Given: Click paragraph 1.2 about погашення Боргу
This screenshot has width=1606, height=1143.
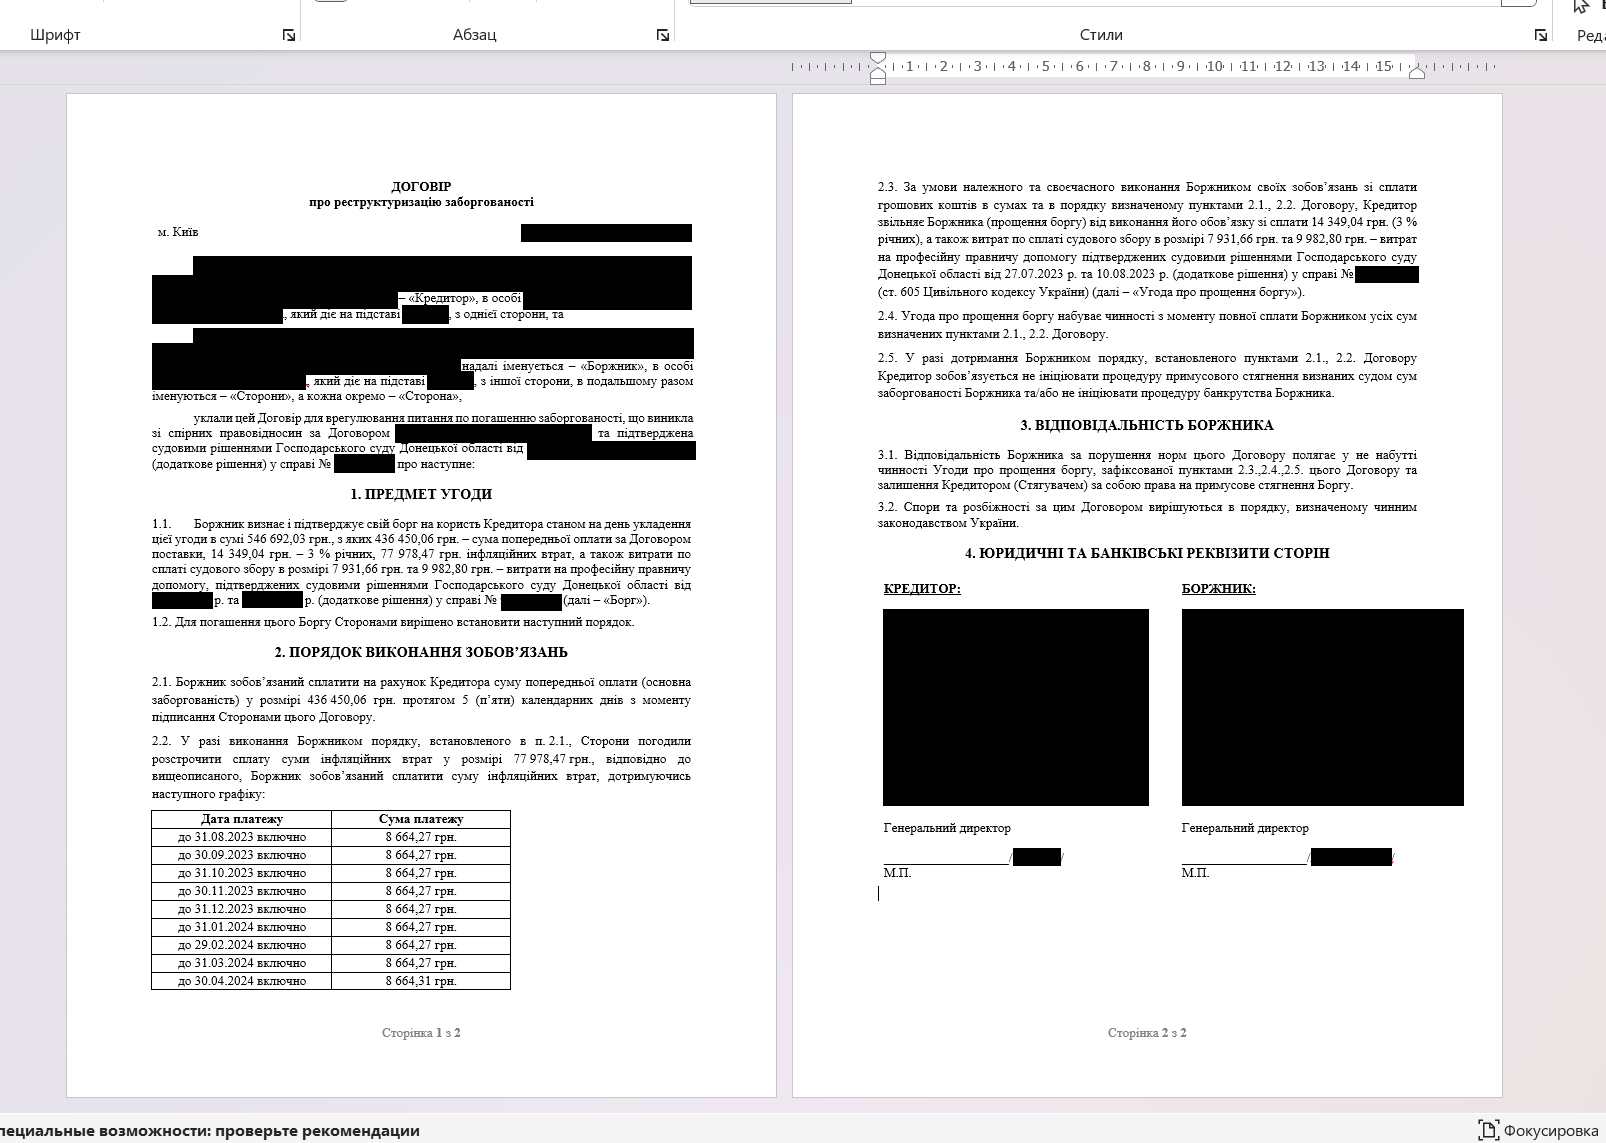Looking at the screenshot, I should (393, 622).
